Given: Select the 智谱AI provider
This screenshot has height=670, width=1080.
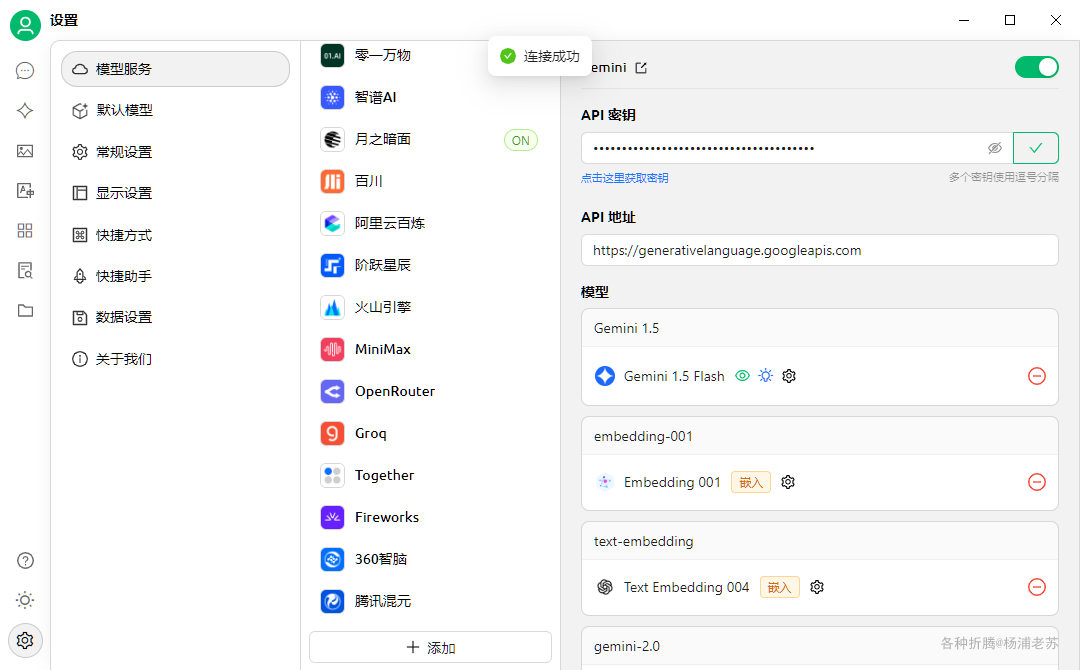Looking at the screenshot, I should (x=430, y=97).
